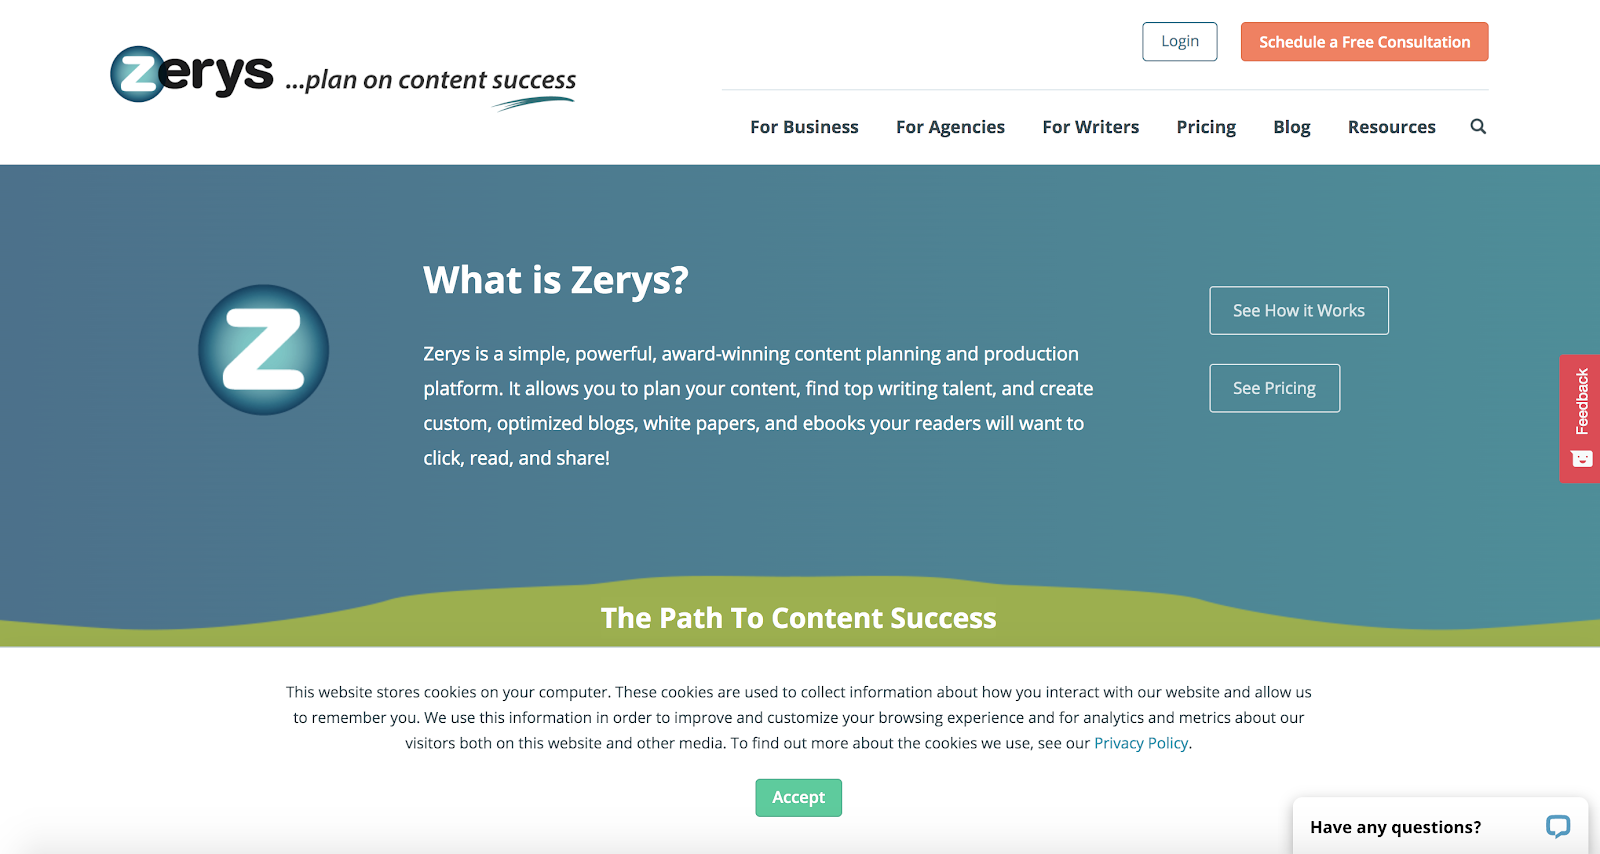The width and height of the screenshot is (1600, 854).
Task: Accept the cookie notice
Action: click(x=798, y=797)
